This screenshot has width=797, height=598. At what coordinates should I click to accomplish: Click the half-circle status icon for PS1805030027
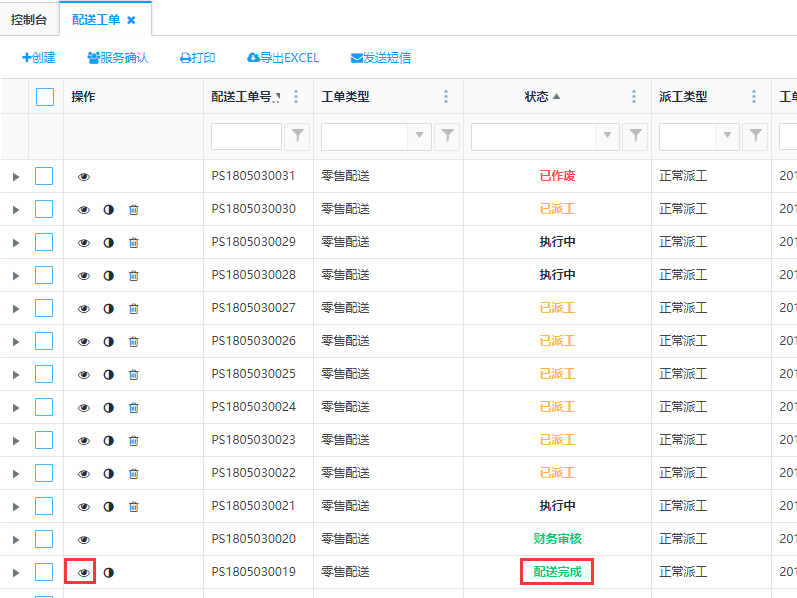coord(109,309)
